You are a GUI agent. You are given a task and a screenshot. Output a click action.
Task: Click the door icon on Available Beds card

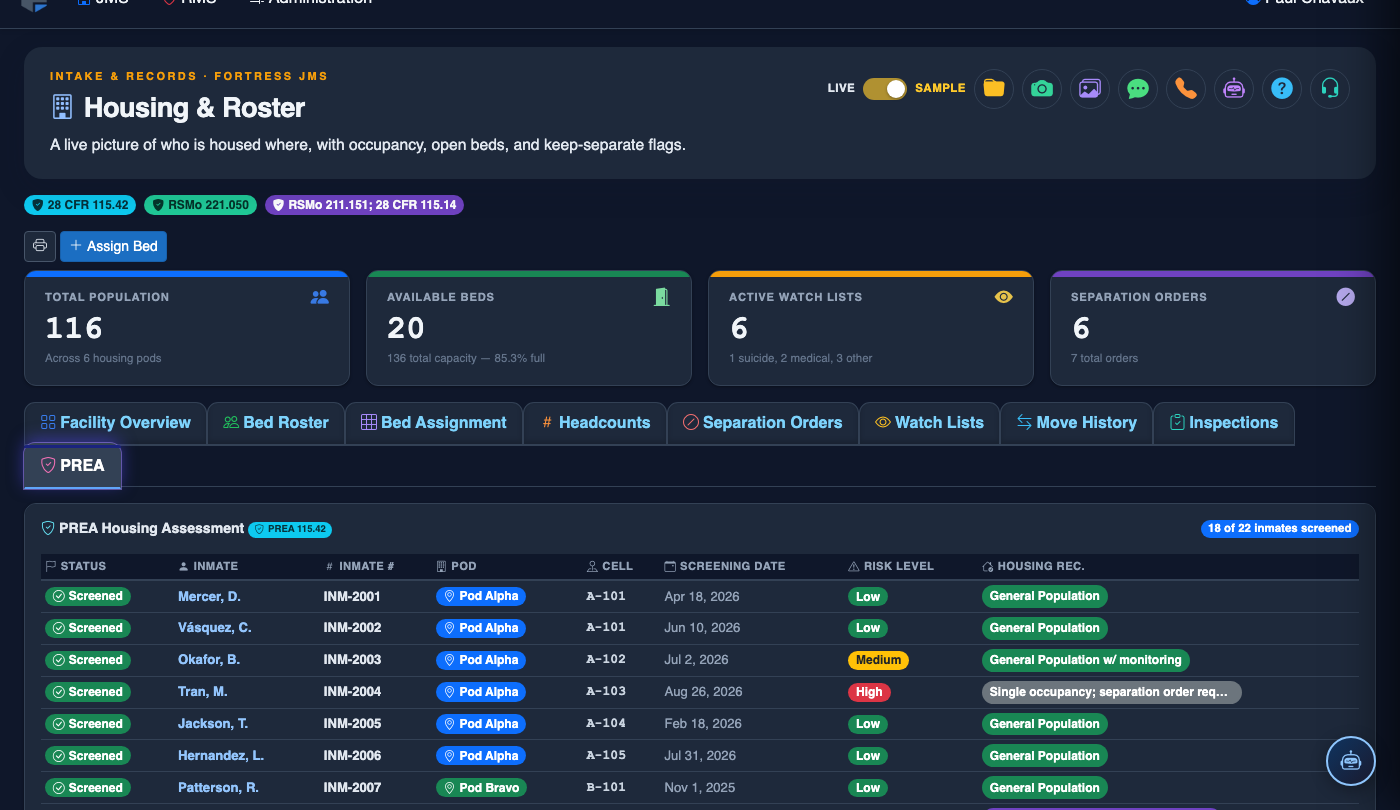tap(661, 297)
